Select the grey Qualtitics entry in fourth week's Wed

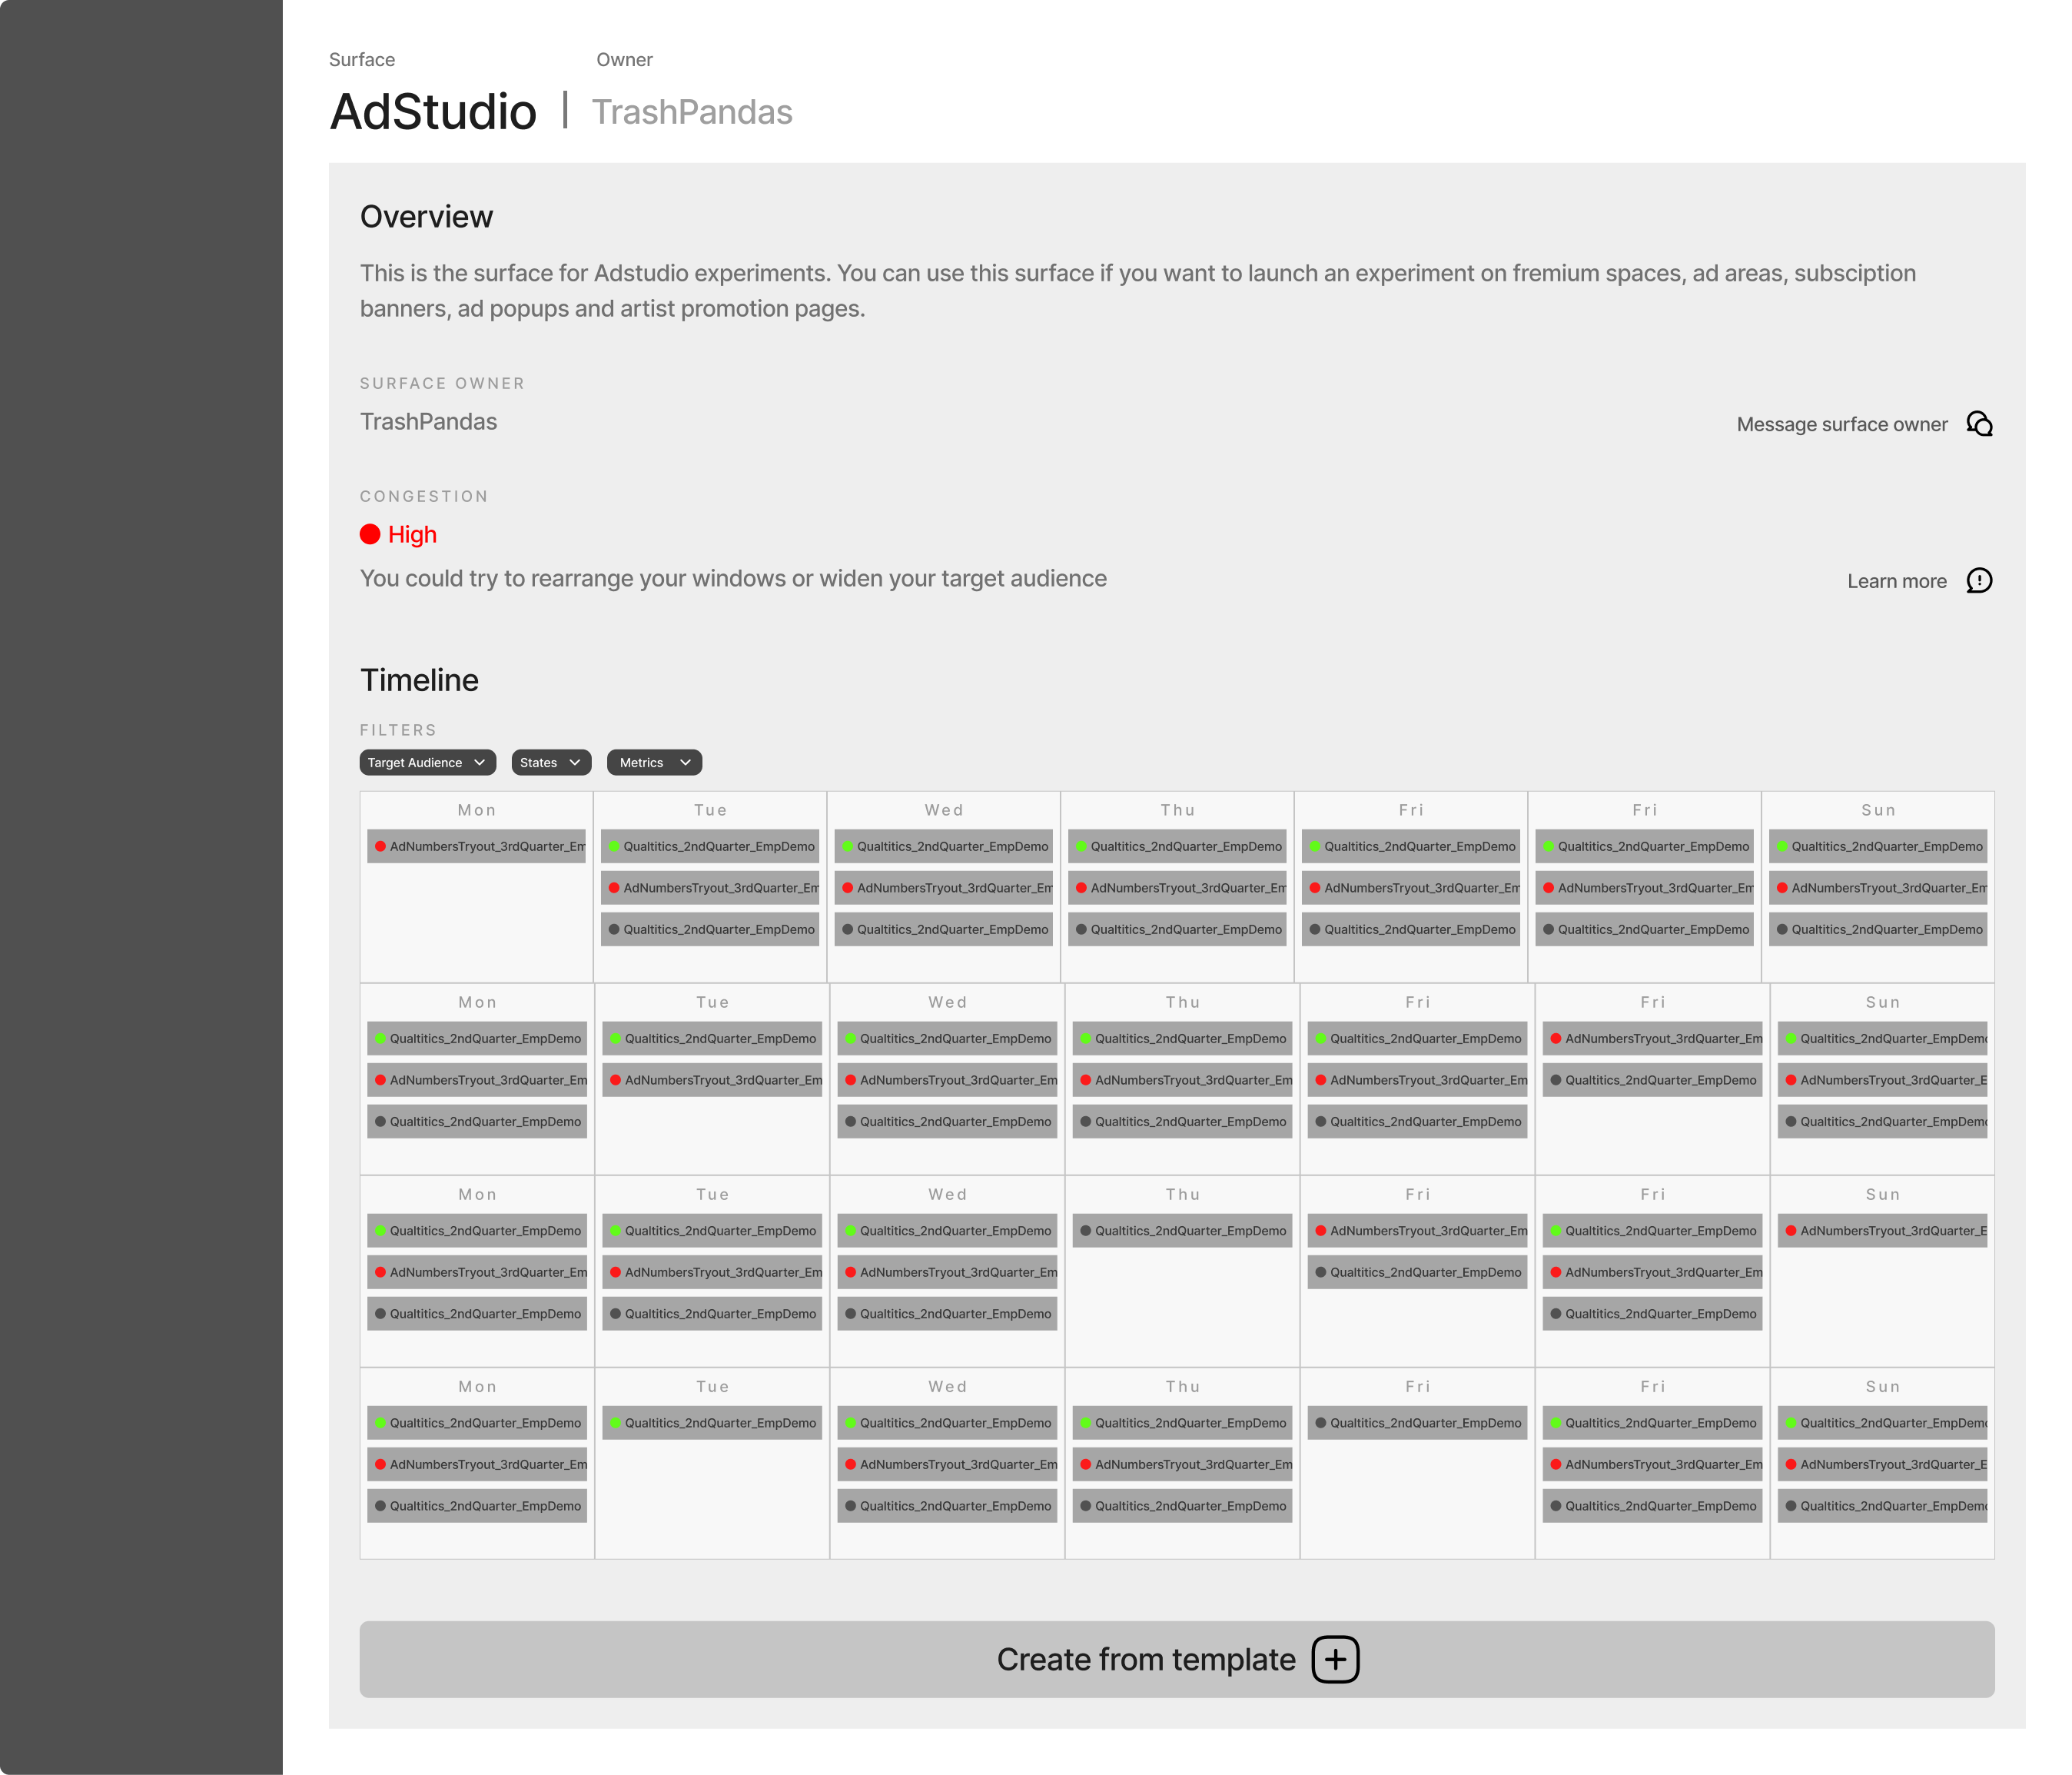[x=947, y=1506]
